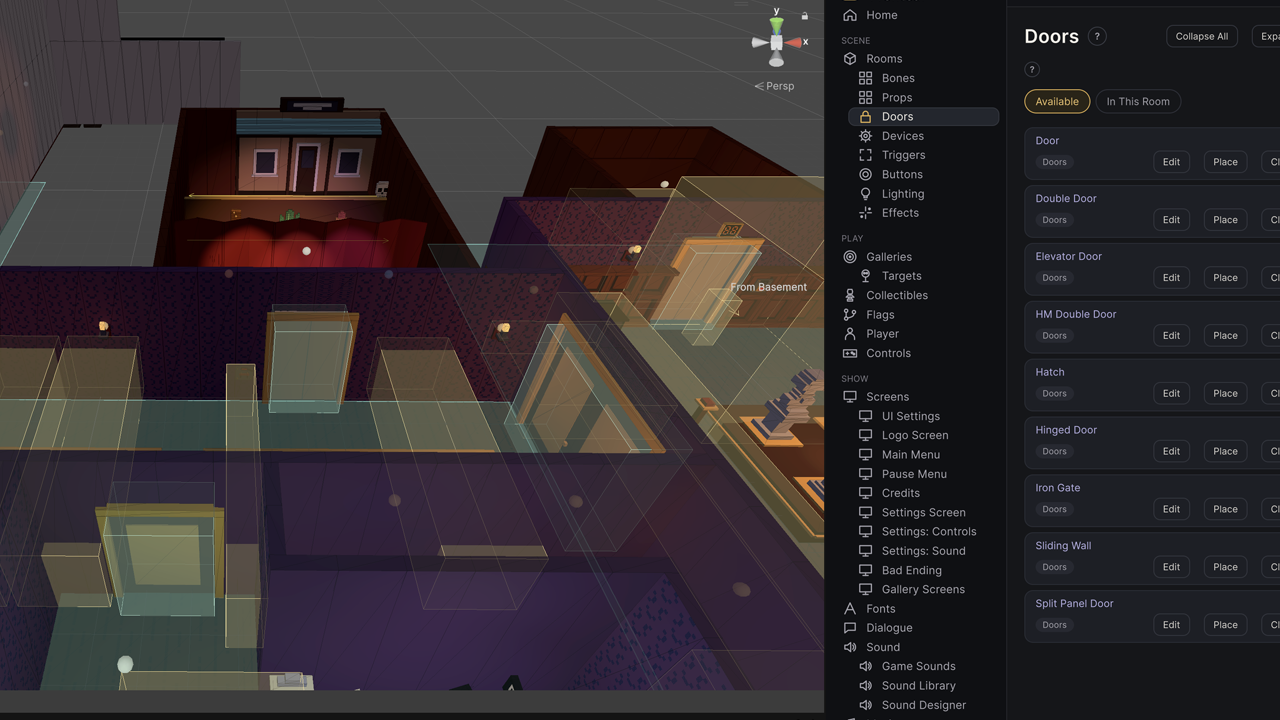
Task: Select the Effects sparkle icon
Action: [x=866, y=213]
